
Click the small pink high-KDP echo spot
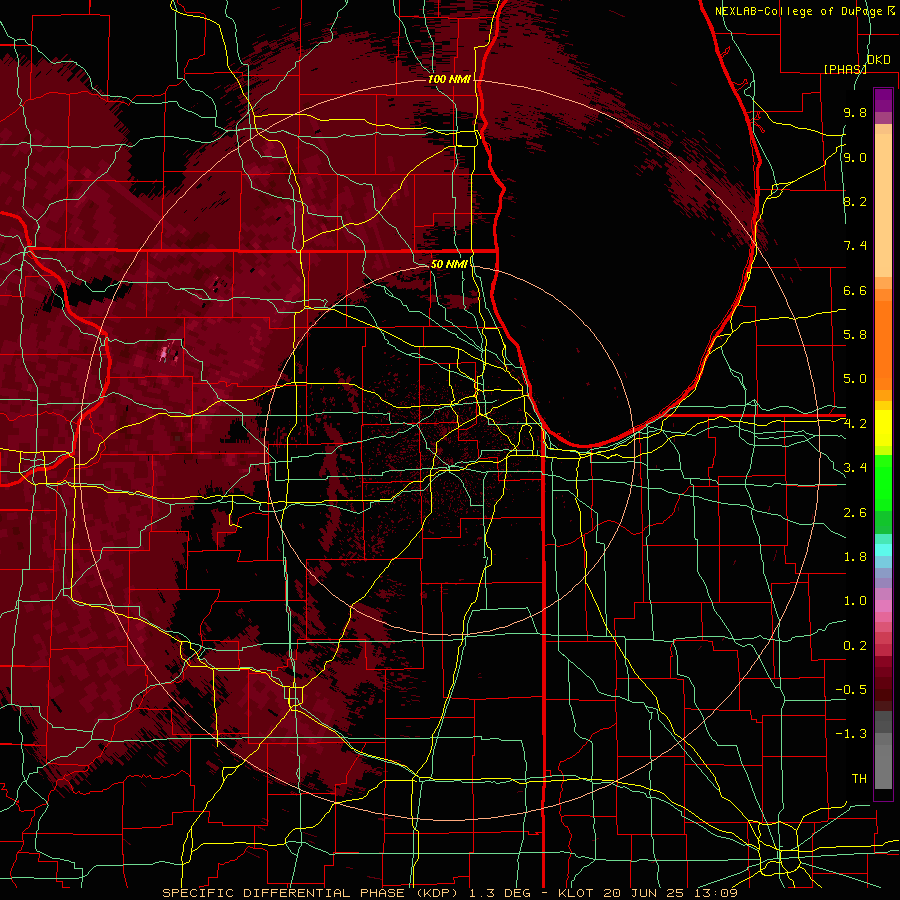click(x=166, y=352)
